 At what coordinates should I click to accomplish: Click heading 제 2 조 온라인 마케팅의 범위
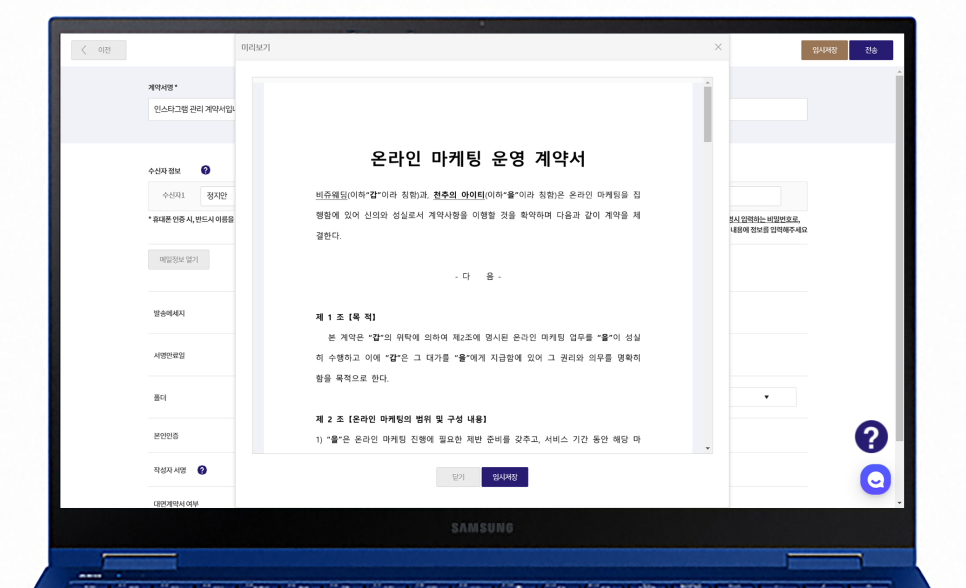click(x=401, y=419)
